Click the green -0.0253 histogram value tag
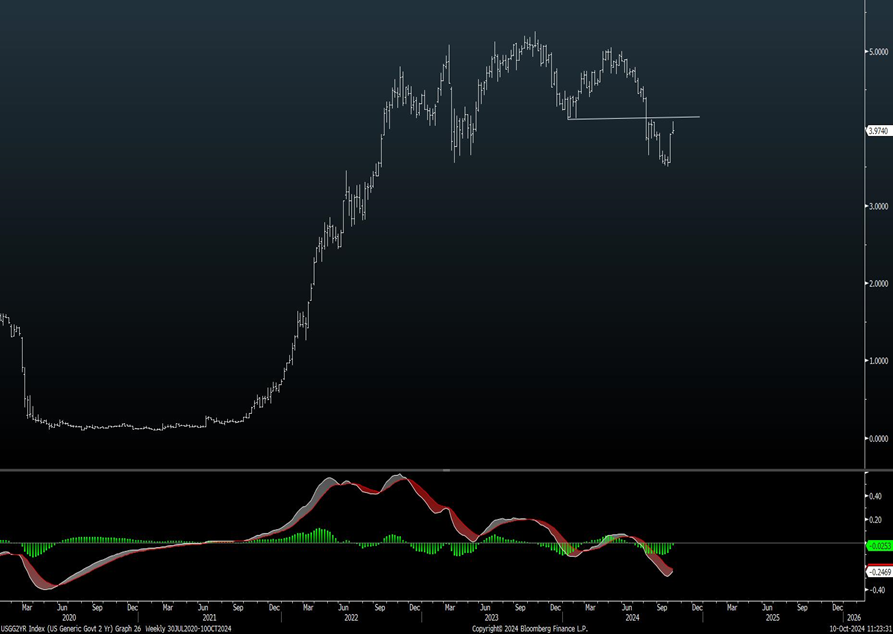This screenshot has height=634, width=893. pos(878,546)
